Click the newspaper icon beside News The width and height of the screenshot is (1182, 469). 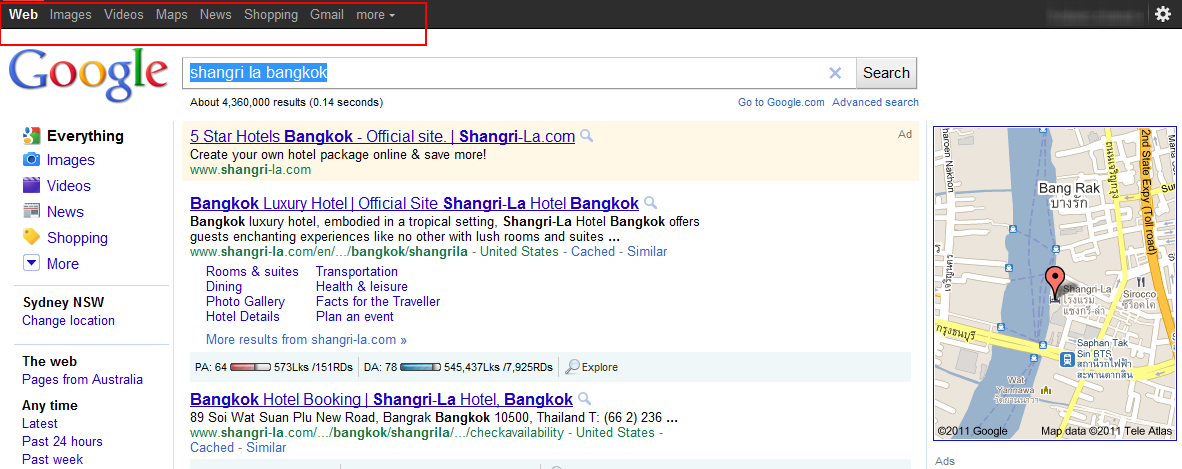[x=31, y=211]
